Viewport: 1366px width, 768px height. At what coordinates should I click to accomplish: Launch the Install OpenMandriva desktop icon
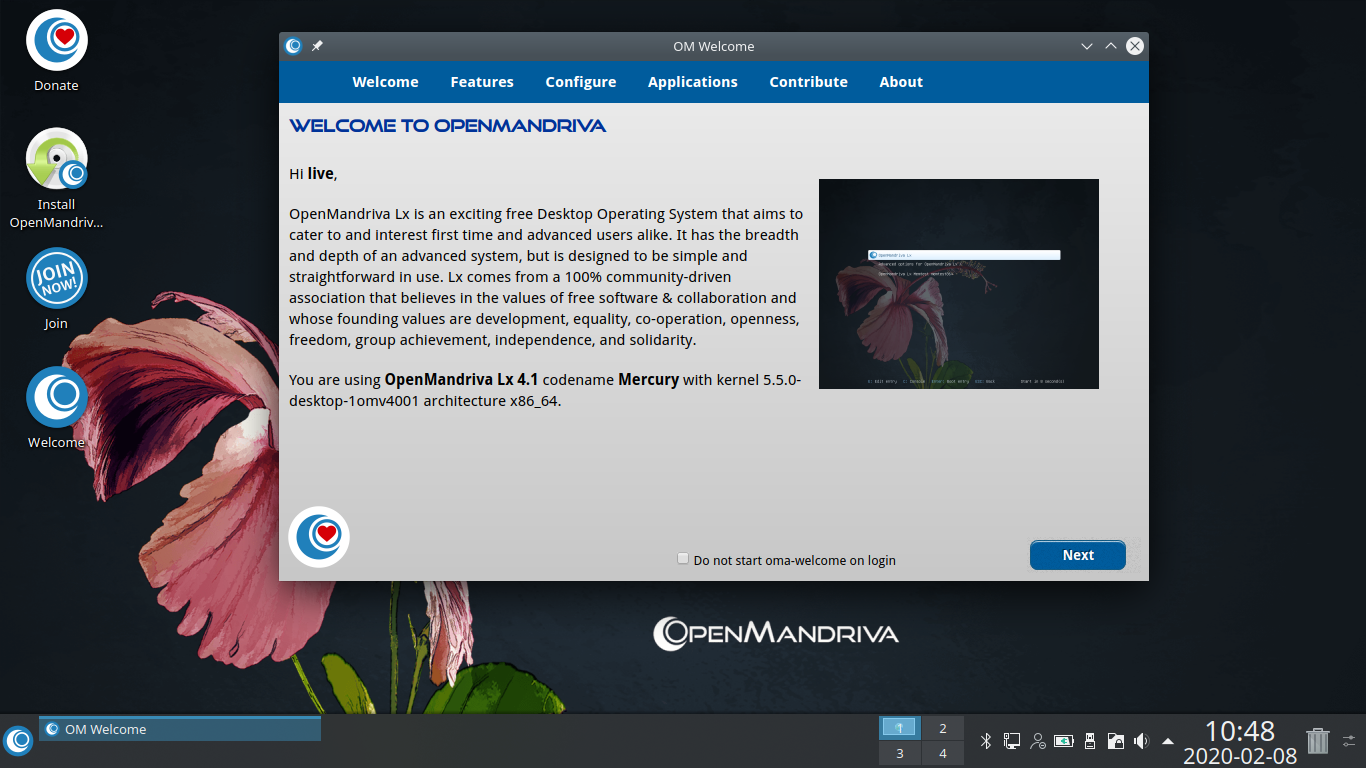pyautogui.click(x=56, y=178)
